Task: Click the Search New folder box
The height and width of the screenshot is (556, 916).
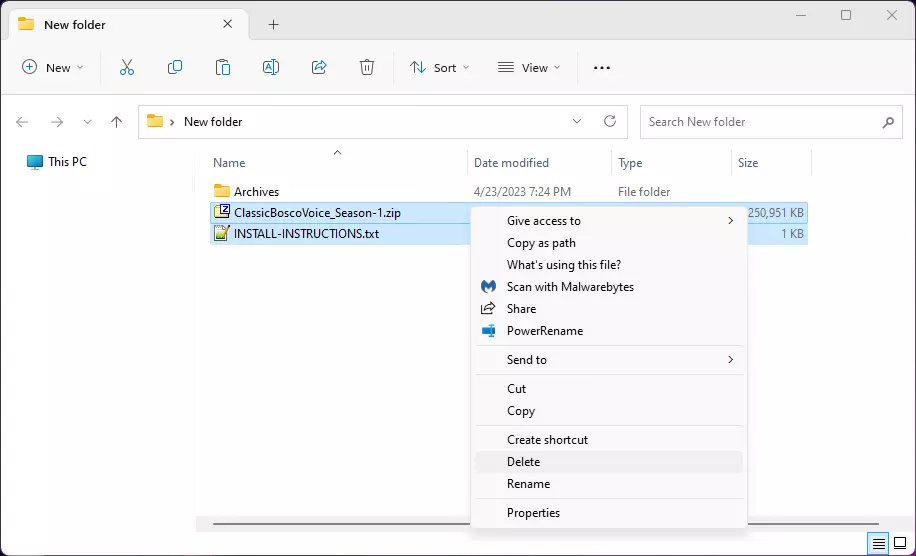Action: click(x=760, y=122)
